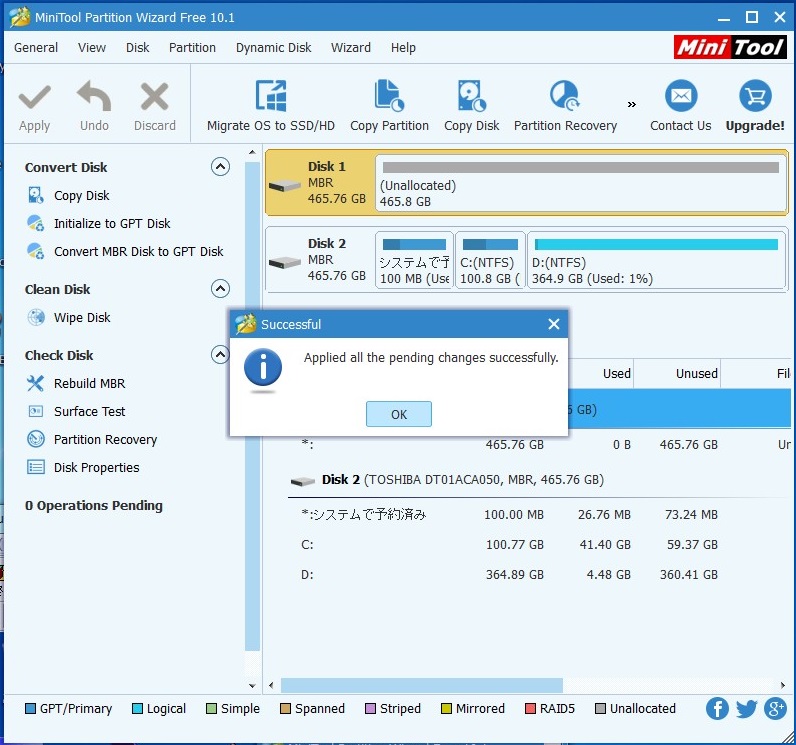Open the MiniTool Facebook page
Image resolution: width=796 pixels, height=745 pixels.
coord(717,708)
